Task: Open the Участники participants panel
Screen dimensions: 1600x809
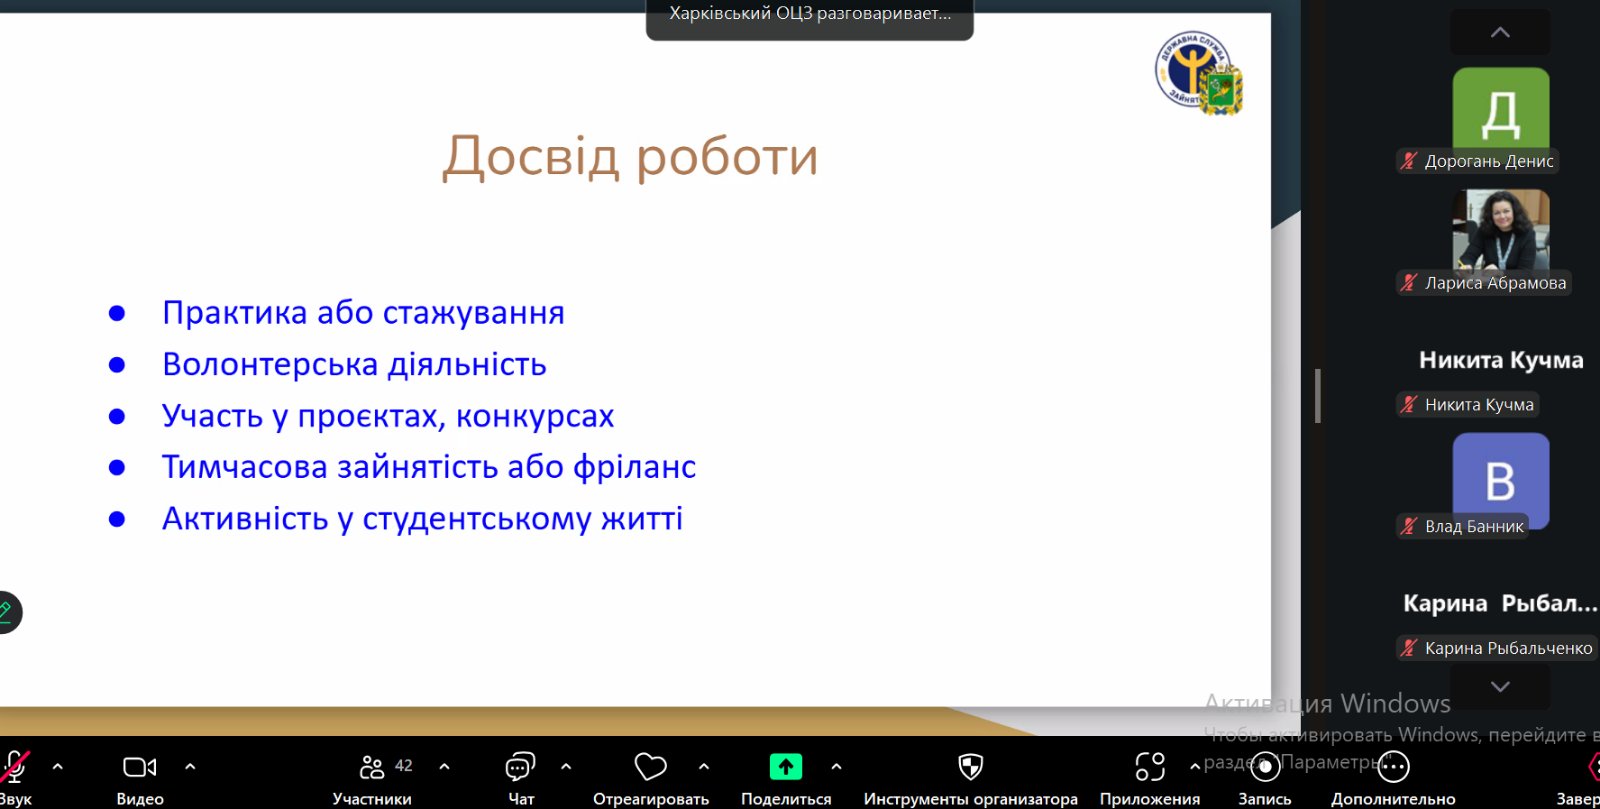Action: click(x=372, y=767)
